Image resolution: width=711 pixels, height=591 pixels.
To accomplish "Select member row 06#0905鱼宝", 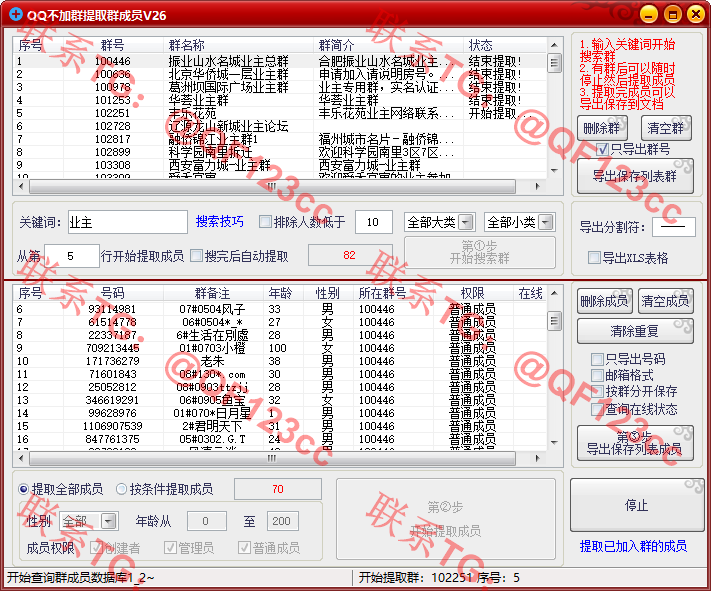I will pyautogui.click(x=280, y=400).
